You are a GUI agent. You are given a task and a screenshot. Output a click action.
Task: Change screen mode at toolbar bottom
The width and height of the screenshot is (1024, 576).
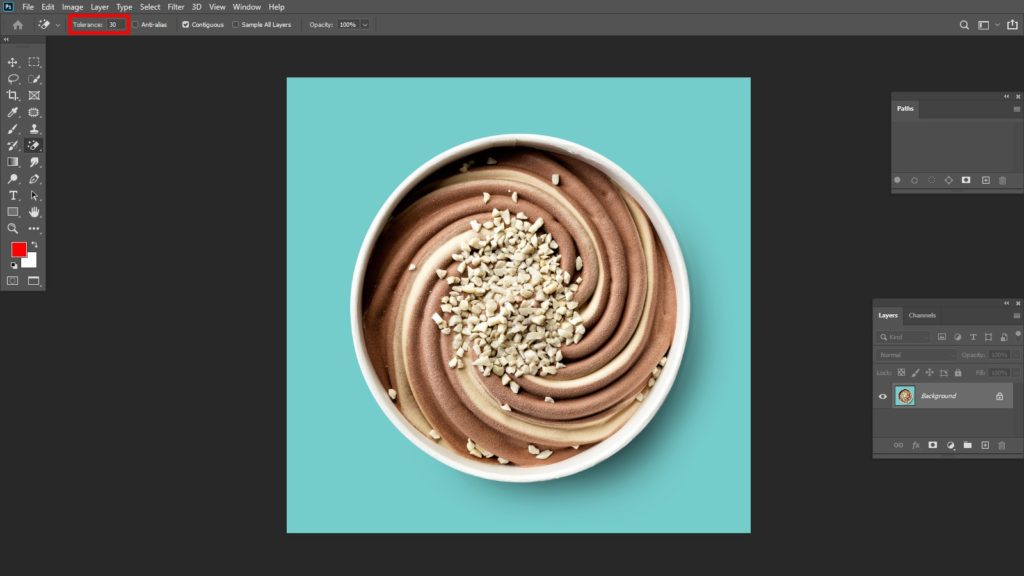coord(34,281)
